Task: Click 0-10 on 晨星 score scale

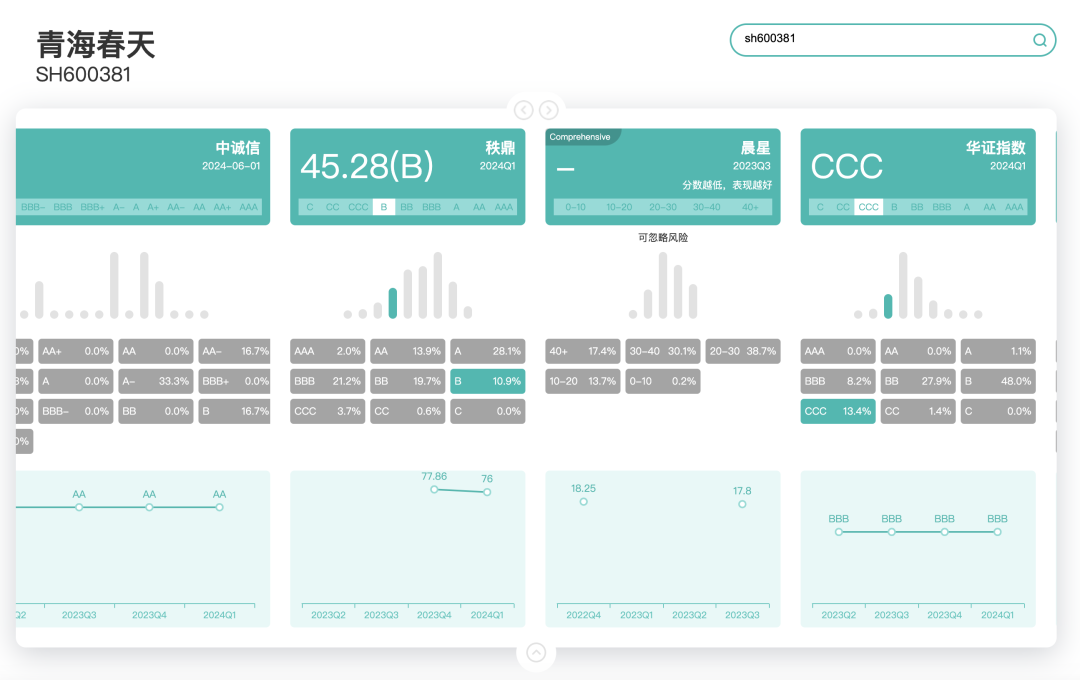Action: click(x=575, y=207)
